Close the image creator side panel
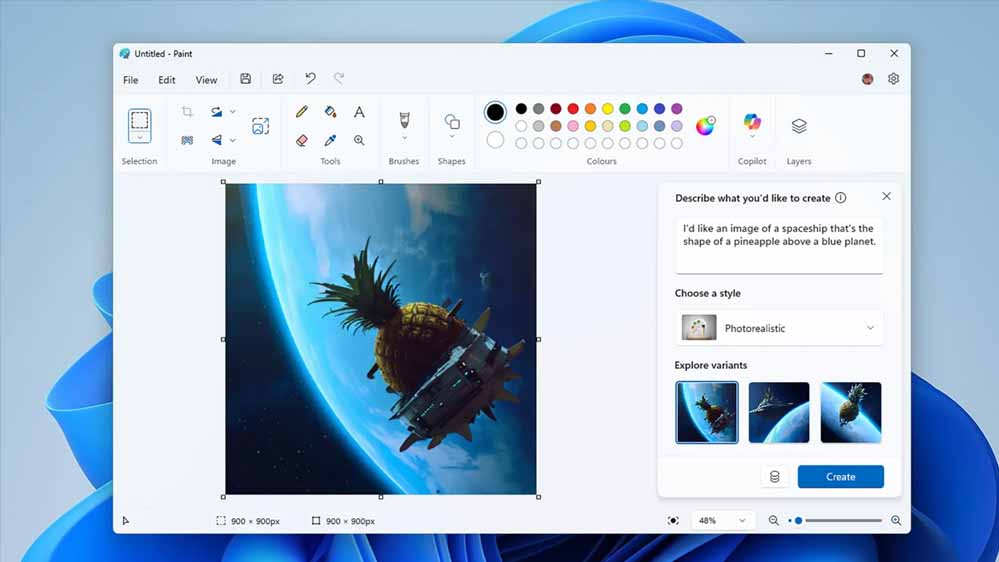Screen dimensions: 999x562 (x=886, y=197)
